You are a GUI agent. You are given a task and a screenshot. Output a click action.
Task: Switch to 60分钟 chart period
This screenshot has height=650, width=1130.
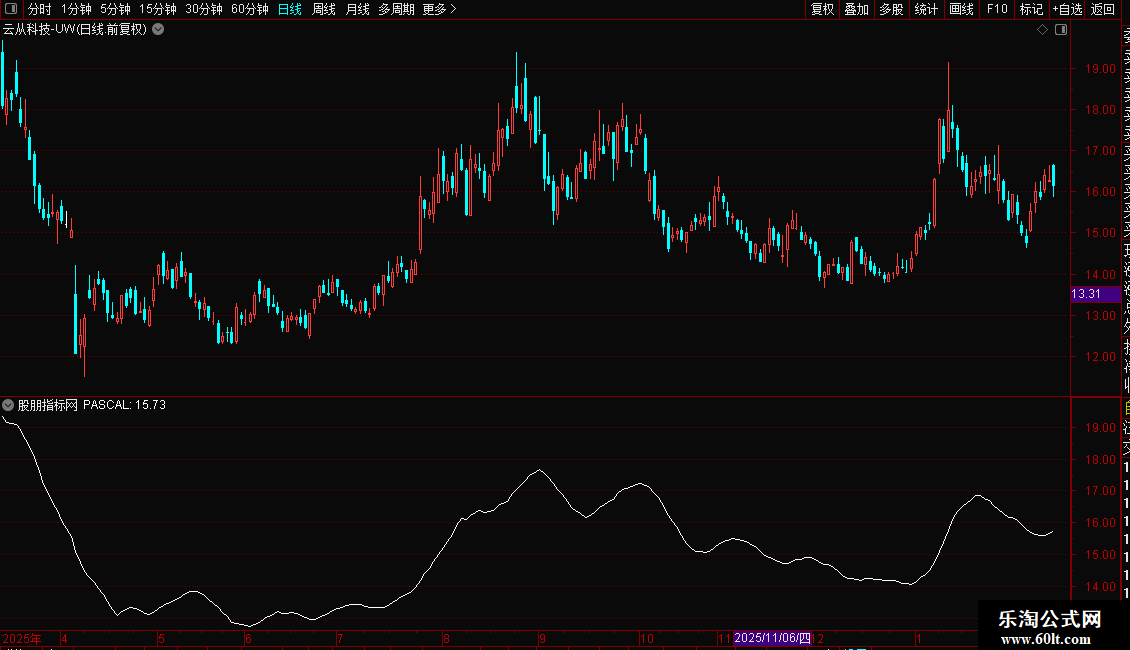coord(249,9)
